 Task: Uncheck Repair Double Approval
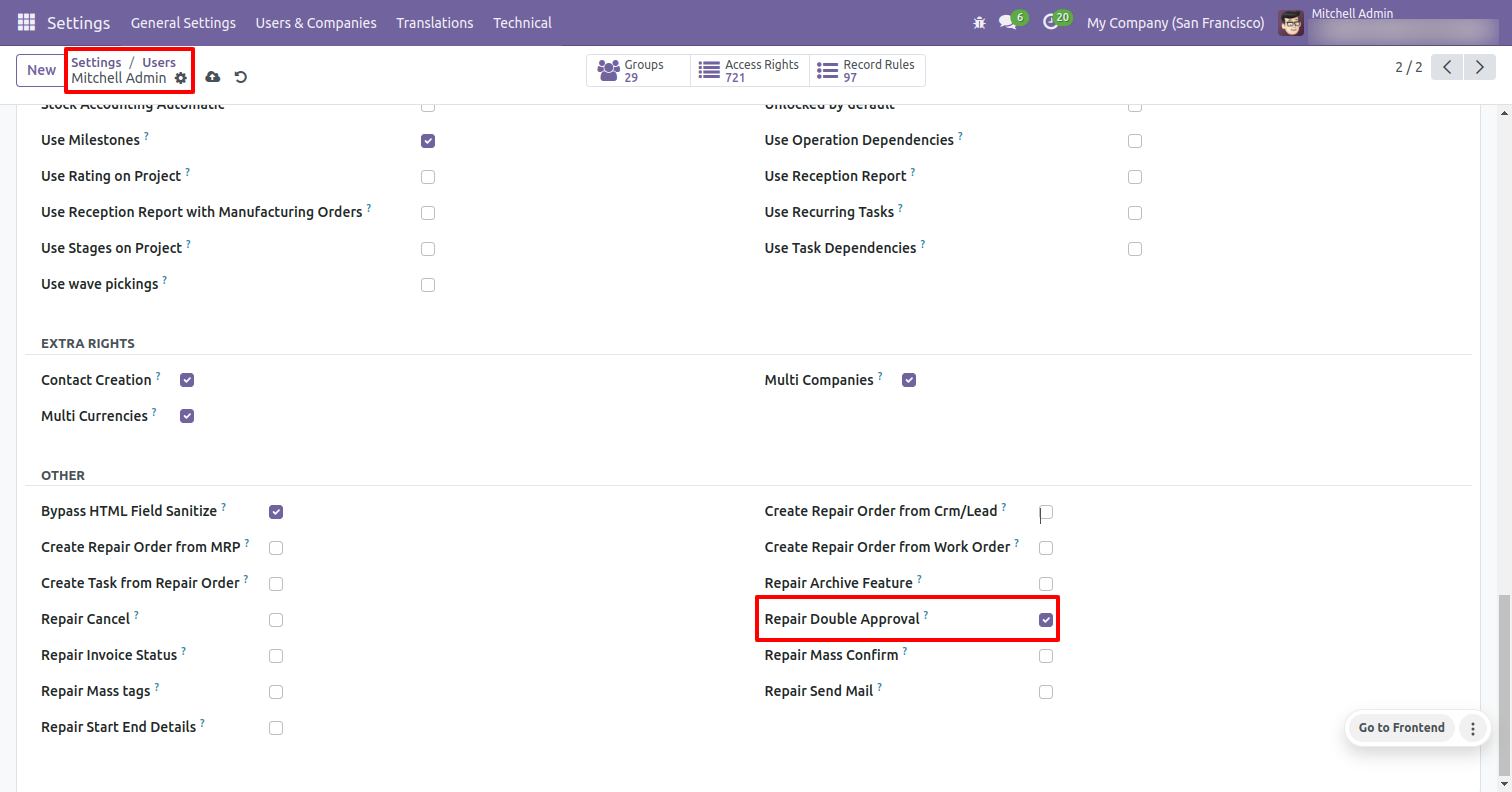coord(1046,620)
